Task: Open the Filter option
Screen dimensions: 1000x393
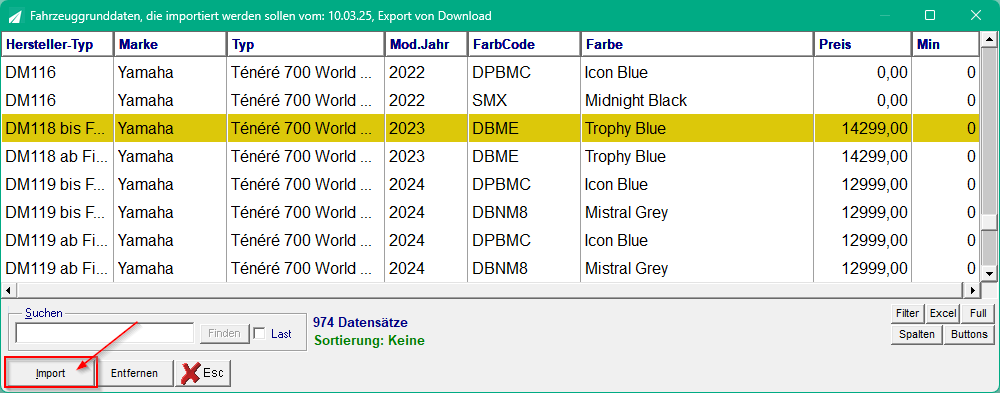Action: (x=908, y=313)
